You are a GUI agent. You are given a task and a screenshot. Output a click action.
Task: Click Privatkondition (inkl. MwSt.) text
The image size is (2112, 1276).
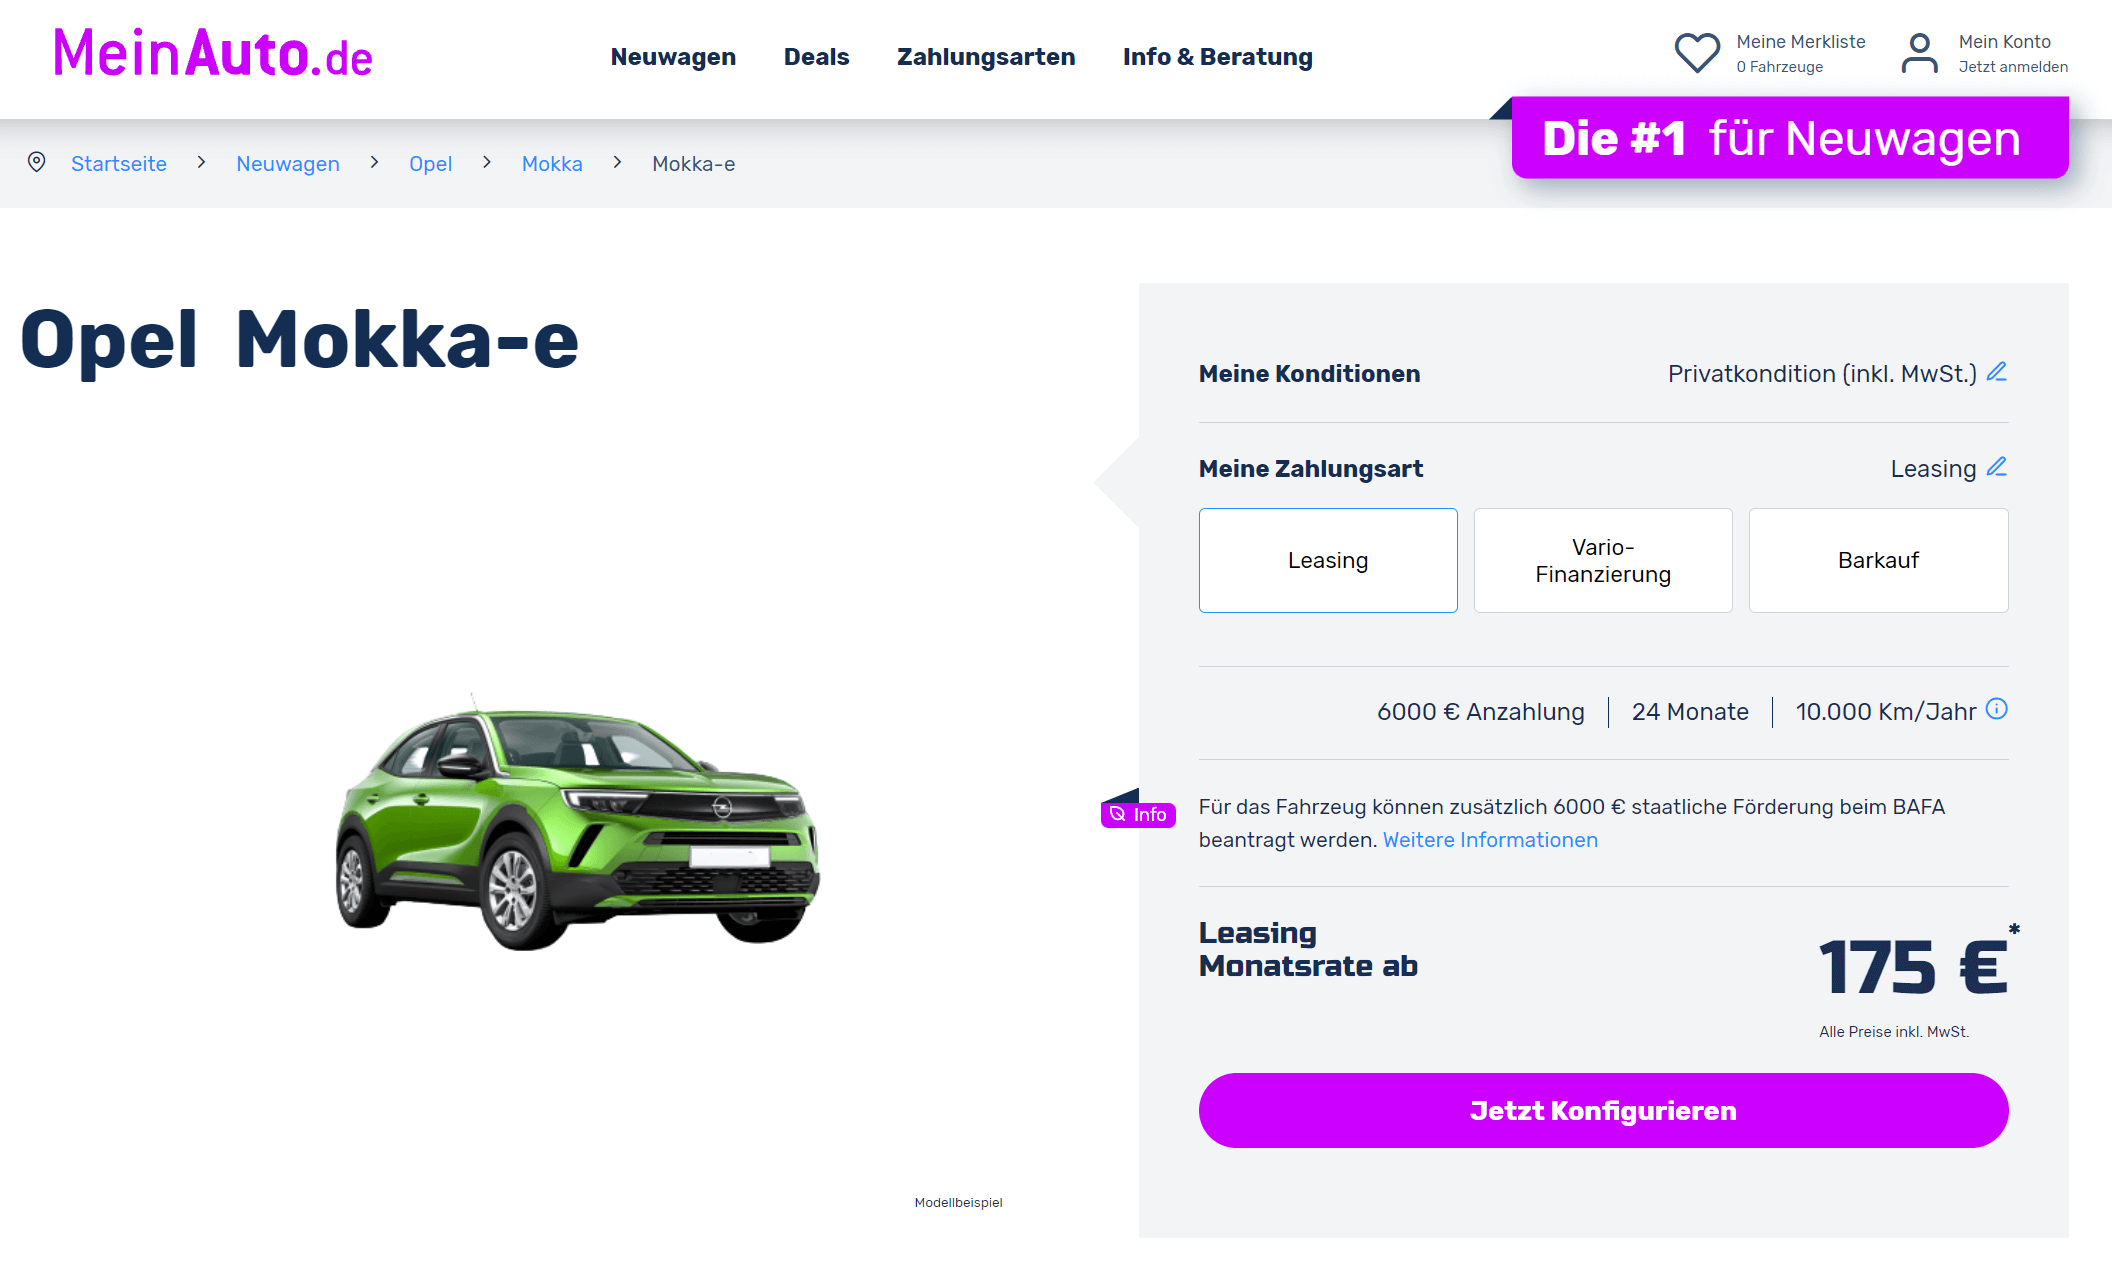[1822, 374]
